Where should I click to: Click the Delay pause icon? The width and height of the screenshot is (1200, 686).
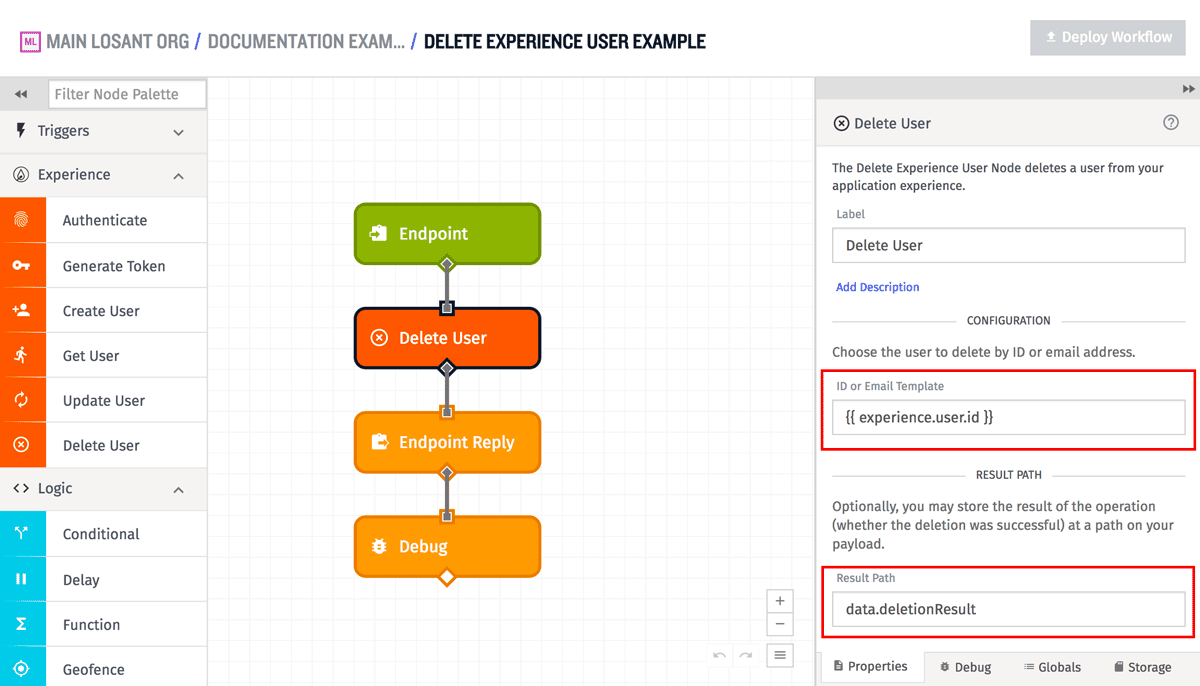pos(22,579)
